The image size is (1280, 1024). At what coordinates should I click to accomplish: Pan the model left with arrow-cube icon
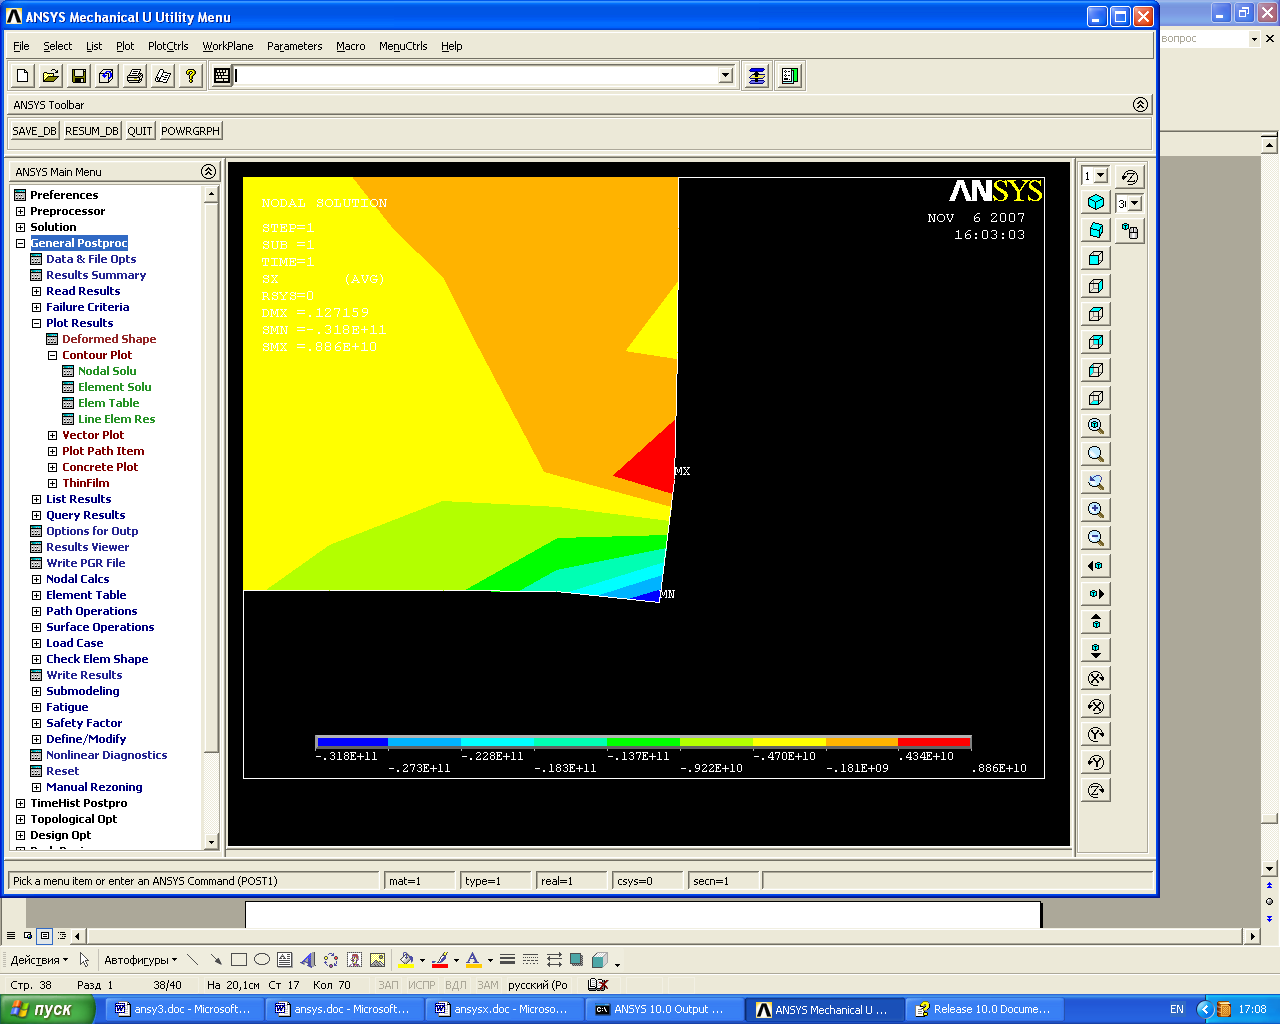(x=1096, y=566)
